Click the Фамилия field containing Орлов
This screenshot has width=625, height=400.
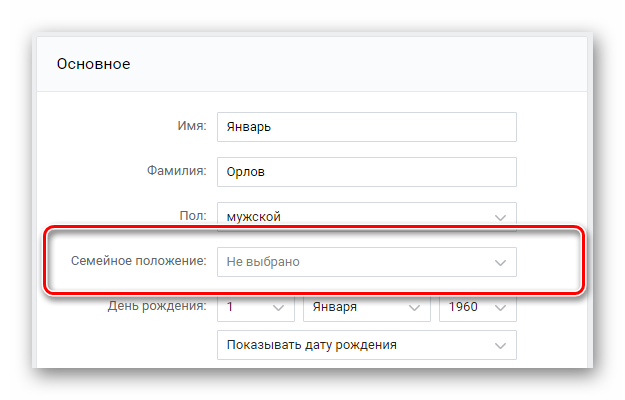point(367,172)
